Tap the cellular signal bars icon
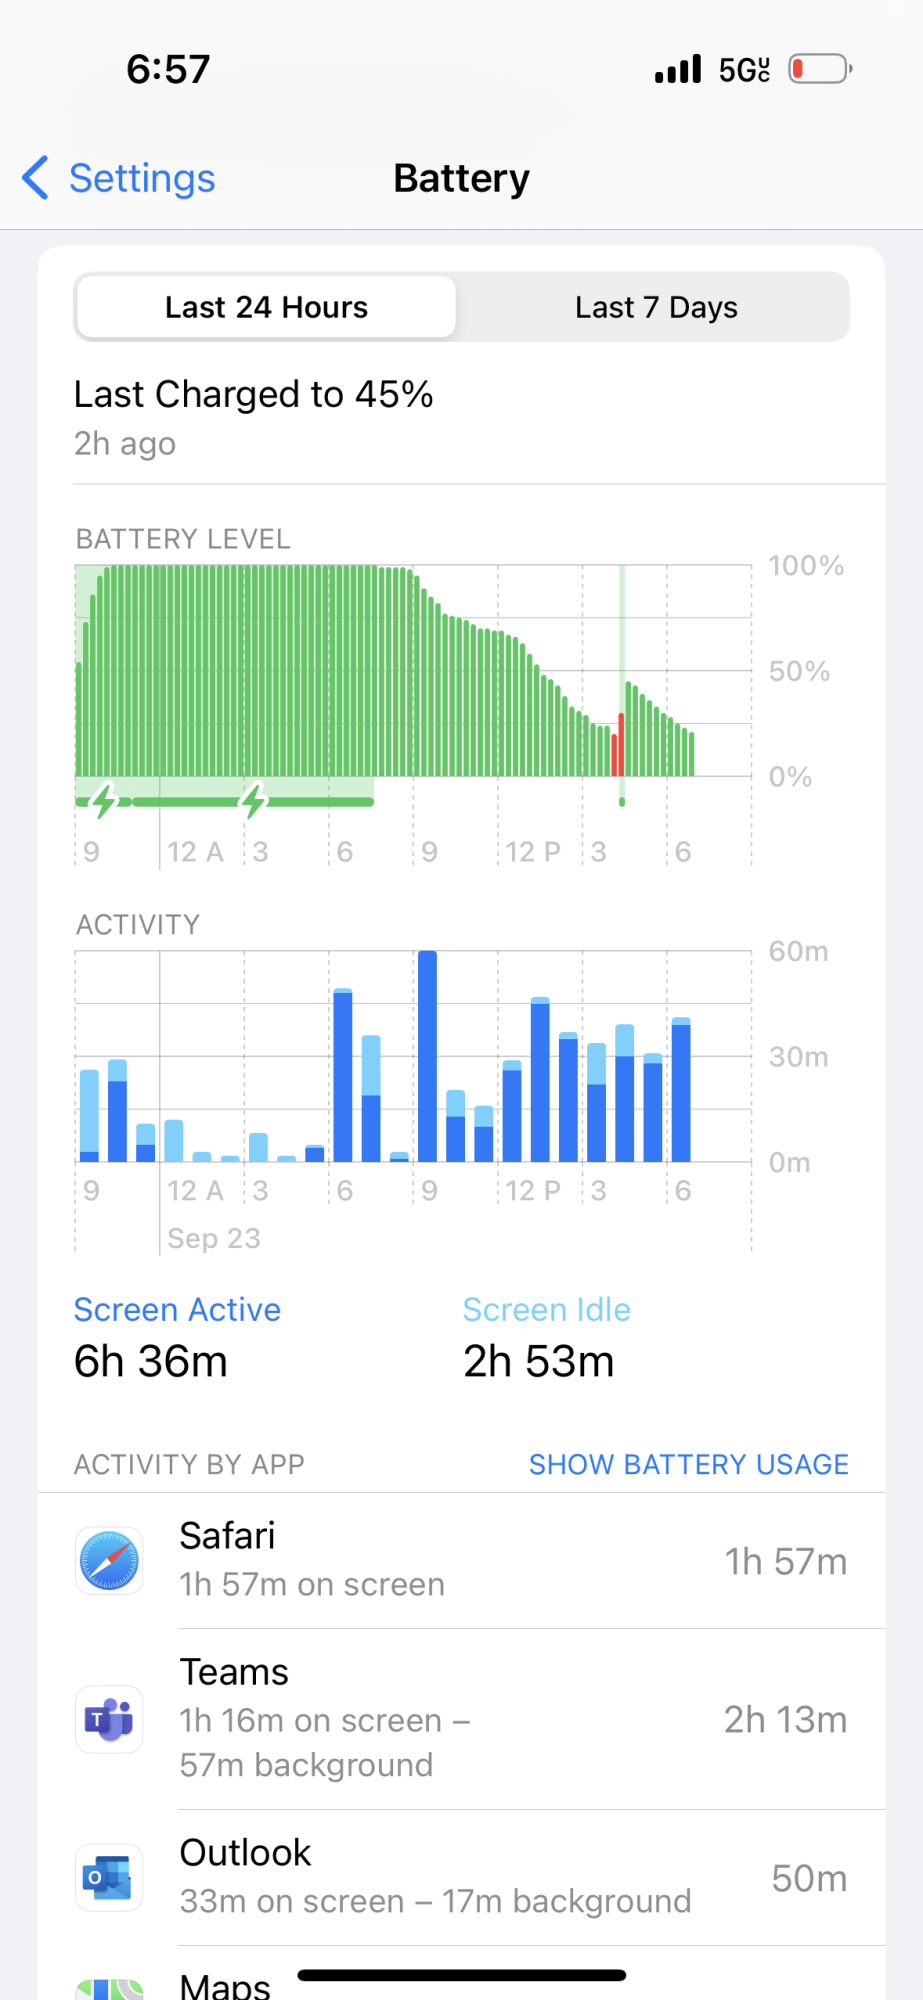 pos(678,69)
